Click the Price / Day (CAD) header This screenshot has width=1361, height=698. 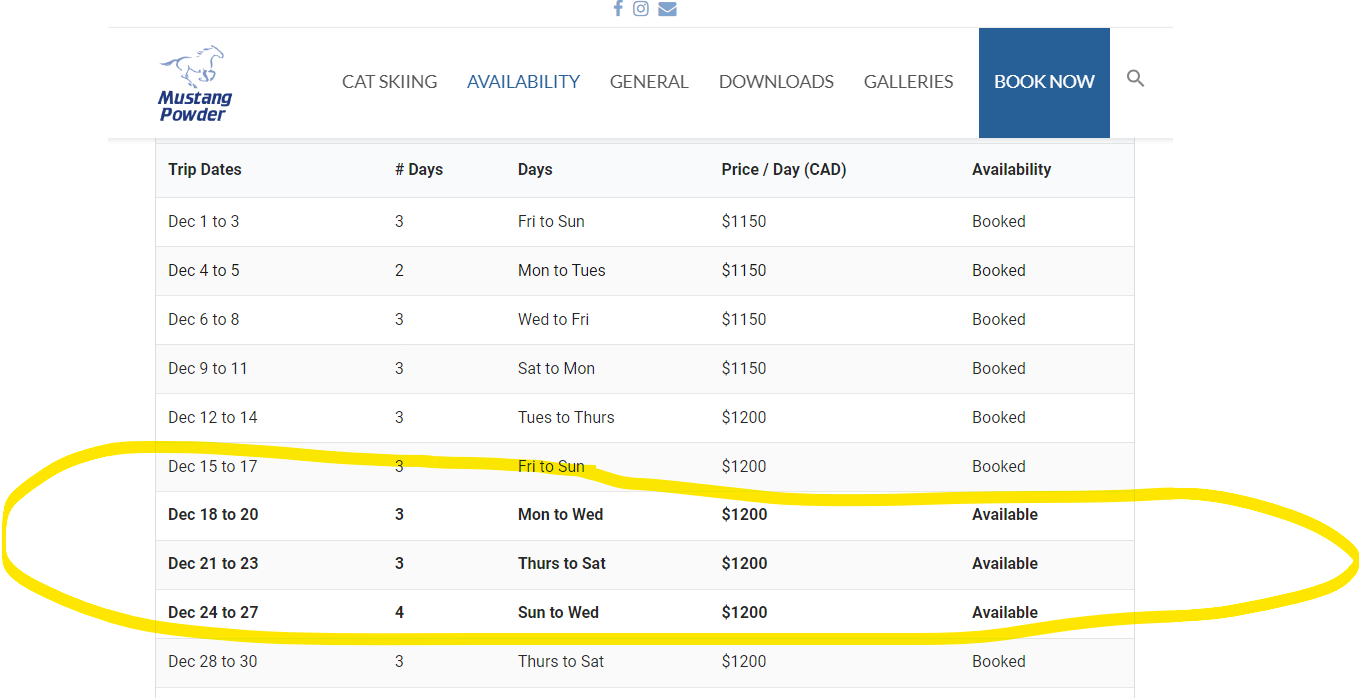(x=783, y=170)
